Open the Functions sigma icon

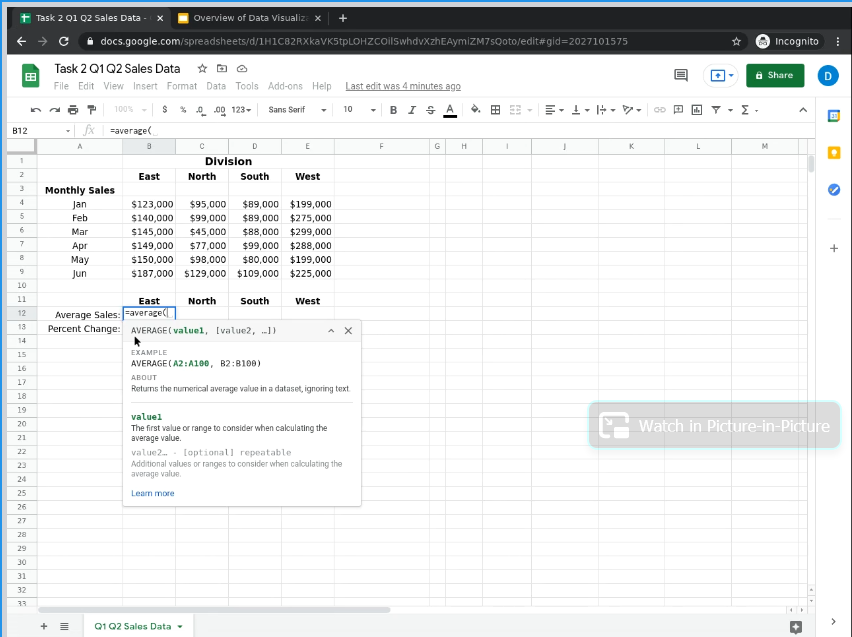745,110
